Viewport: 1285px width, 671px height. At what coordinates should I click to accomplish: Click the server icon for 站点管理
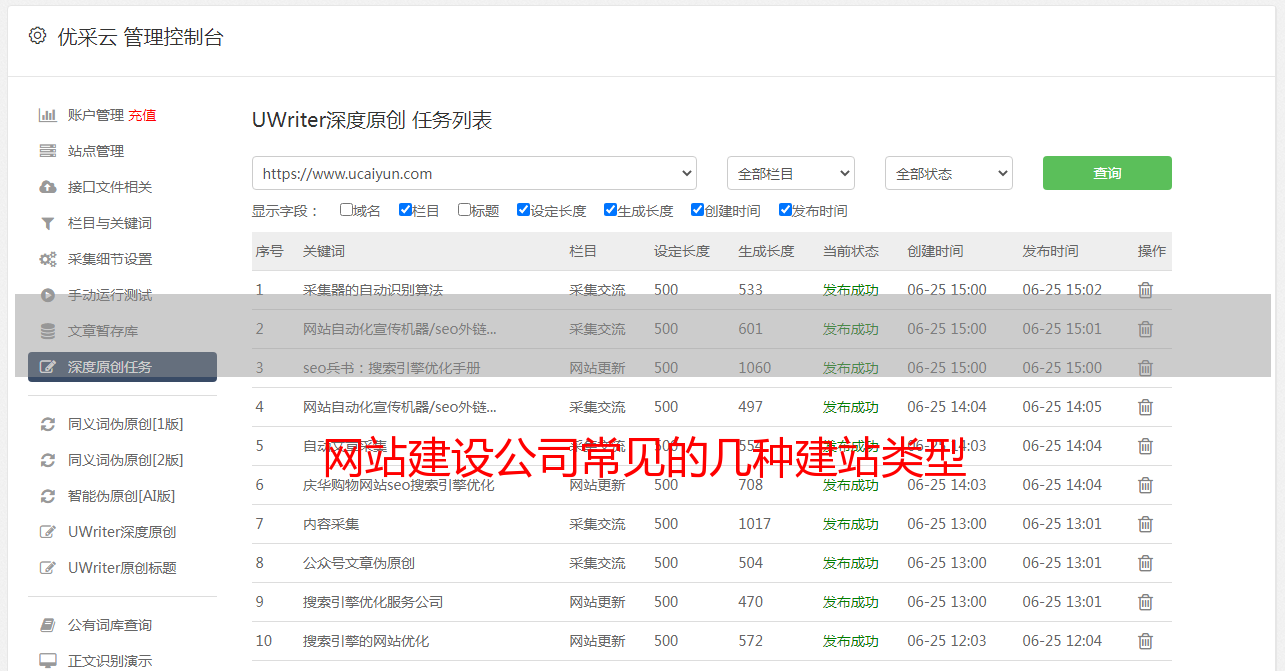(x=47, y=151)
